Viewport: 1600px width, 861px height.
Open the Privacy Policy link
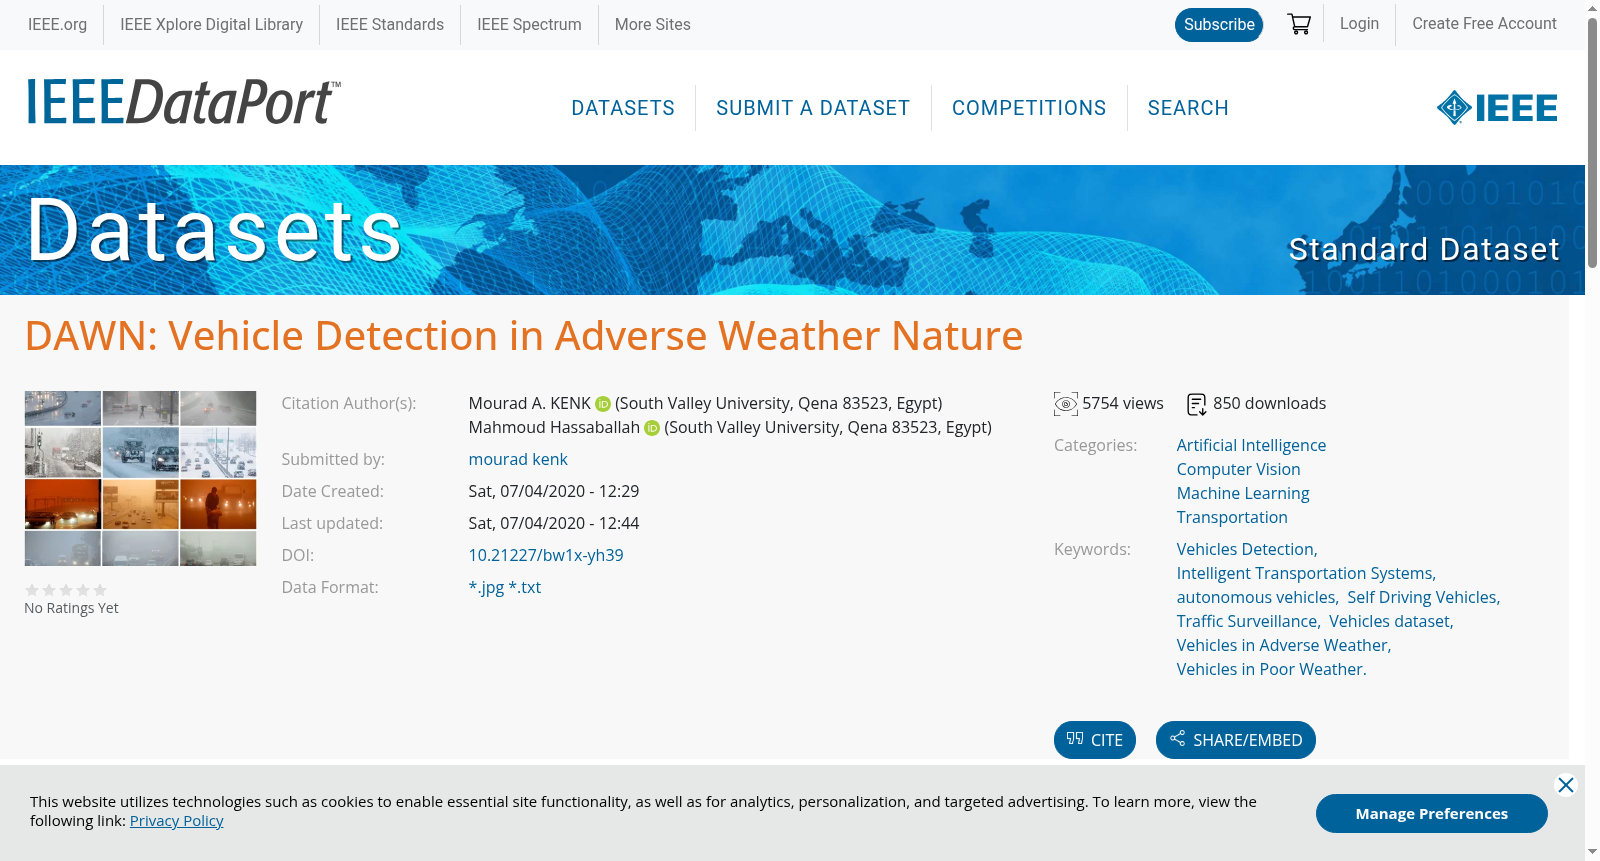pos(176,821)
